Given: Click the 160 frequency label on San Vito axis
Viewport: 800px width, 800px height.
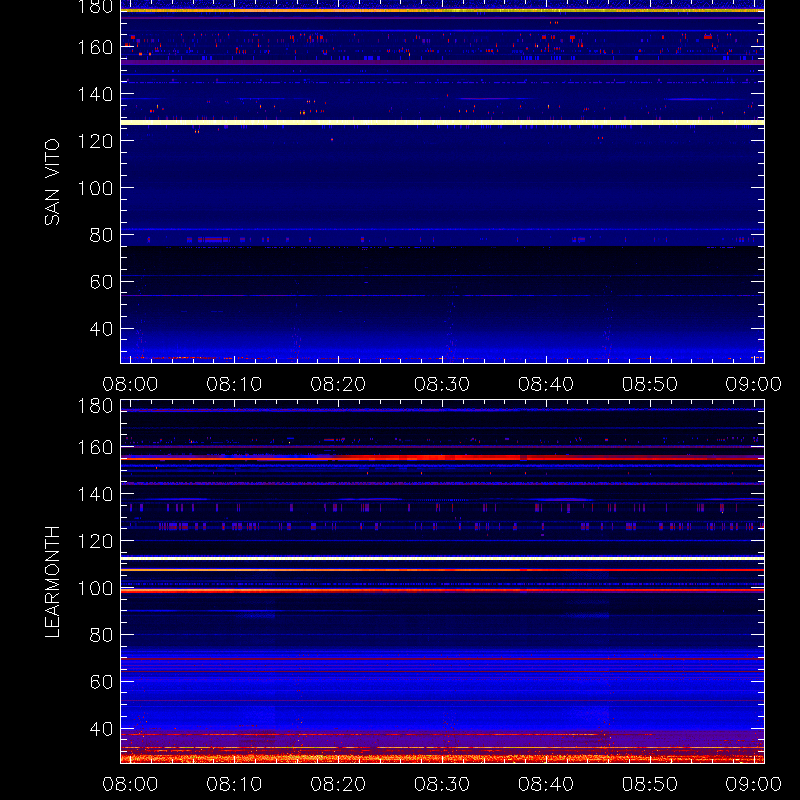Looking at the screenshot, I should (x=95, y=47).
